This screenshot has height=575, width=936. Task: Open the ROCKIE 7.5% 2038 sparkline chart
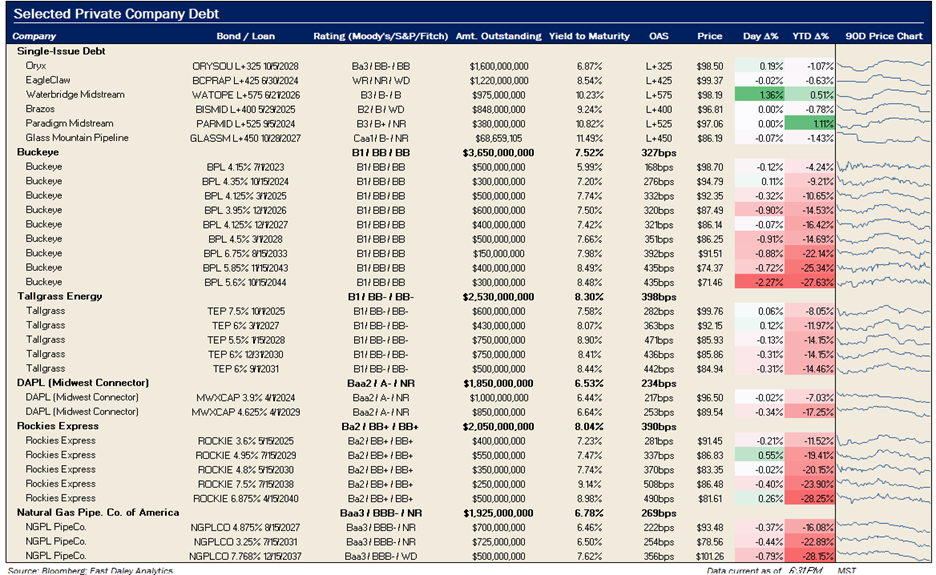883,484
